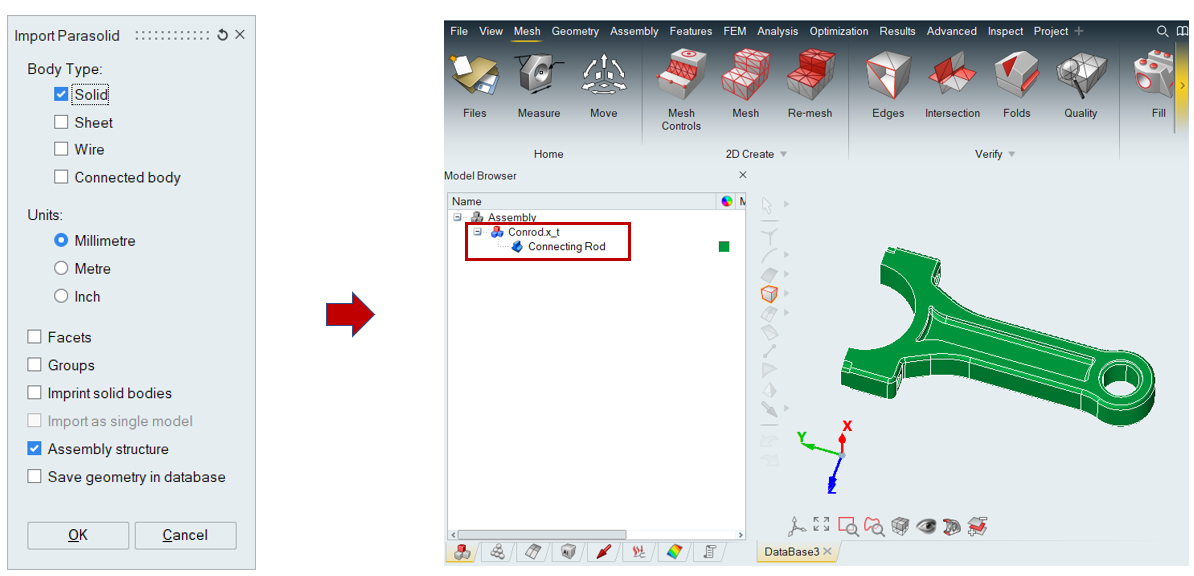Screen dimensions: 1194x576
Task: Uncheck the Solid body type checkbox
Action: [x=62, y=95]
